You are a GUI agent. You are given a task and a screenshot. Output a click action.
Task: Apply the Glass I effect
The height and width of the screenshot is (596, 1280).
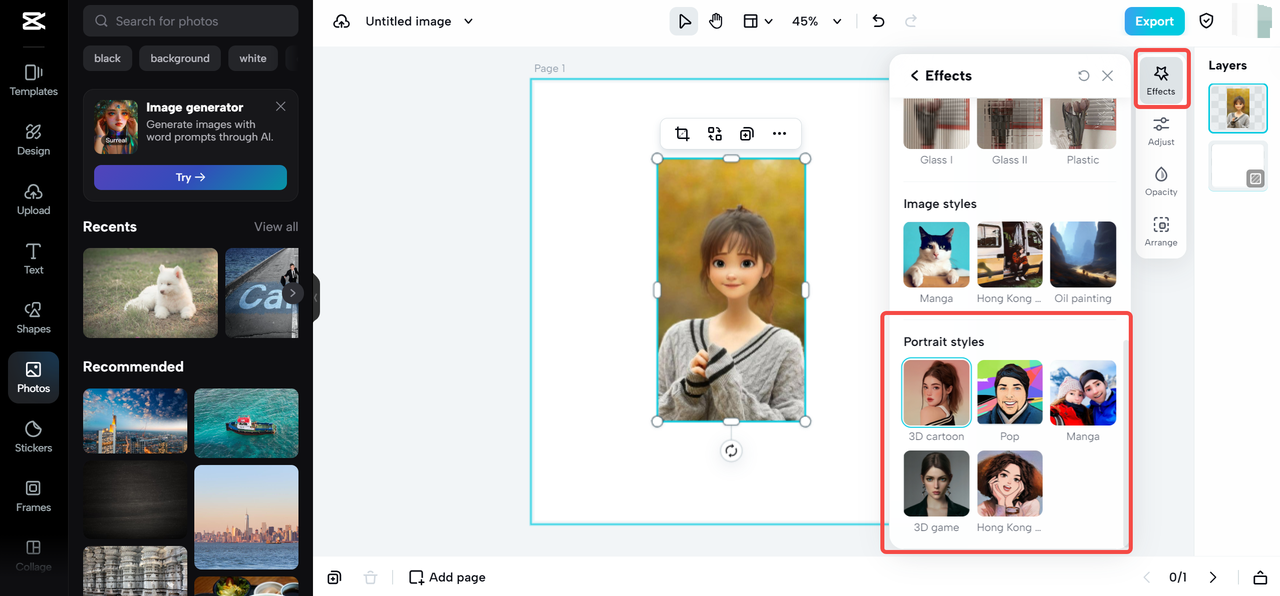click(936, 124)
